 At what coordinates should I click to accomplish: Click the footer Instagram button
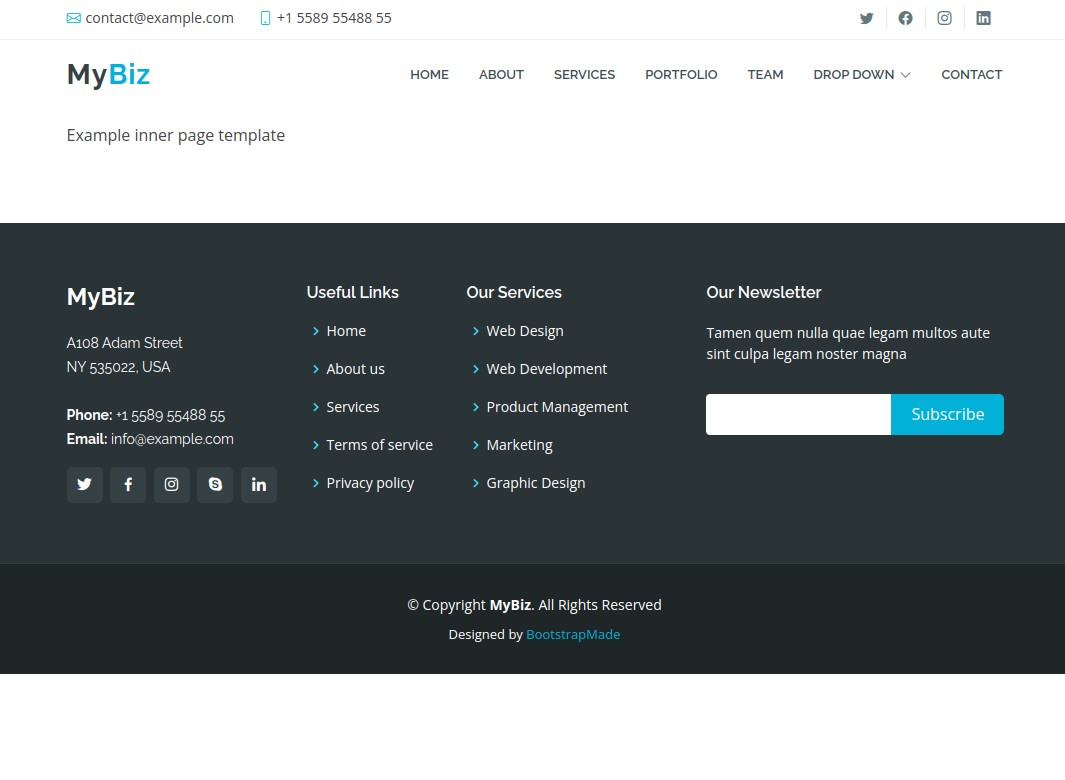[172, 485]
